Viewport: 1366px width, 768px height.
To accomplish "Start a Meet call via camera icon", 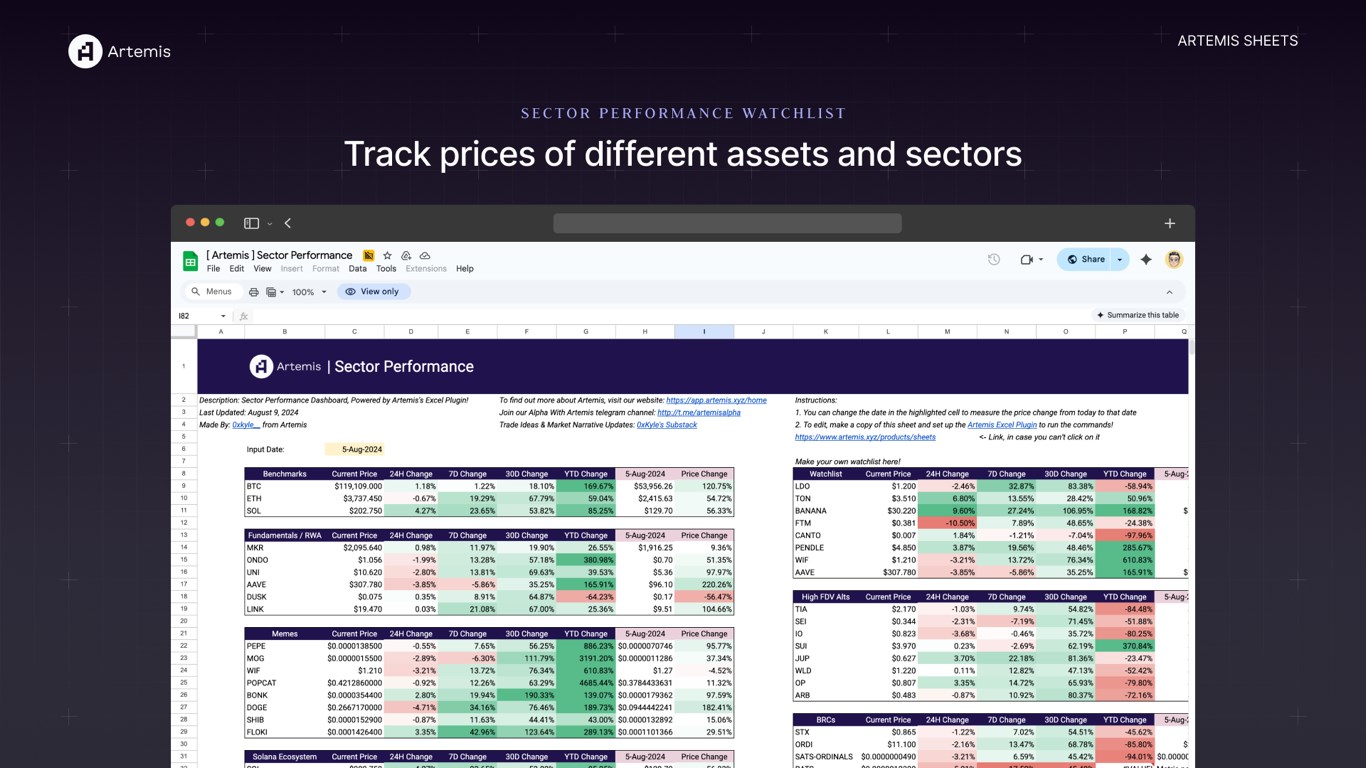I will (x=1026, y=259).
